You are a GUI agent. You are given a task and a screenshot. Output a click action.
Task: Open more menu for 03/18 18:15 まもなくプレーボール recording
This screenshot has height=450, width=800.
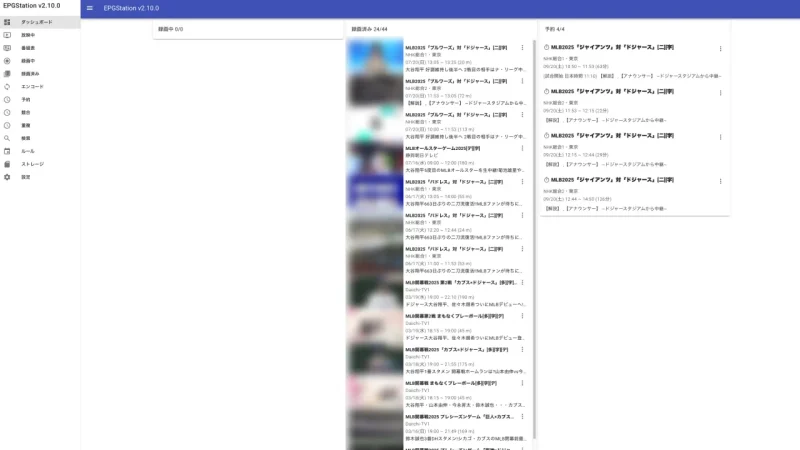click(x=522, y=383)
